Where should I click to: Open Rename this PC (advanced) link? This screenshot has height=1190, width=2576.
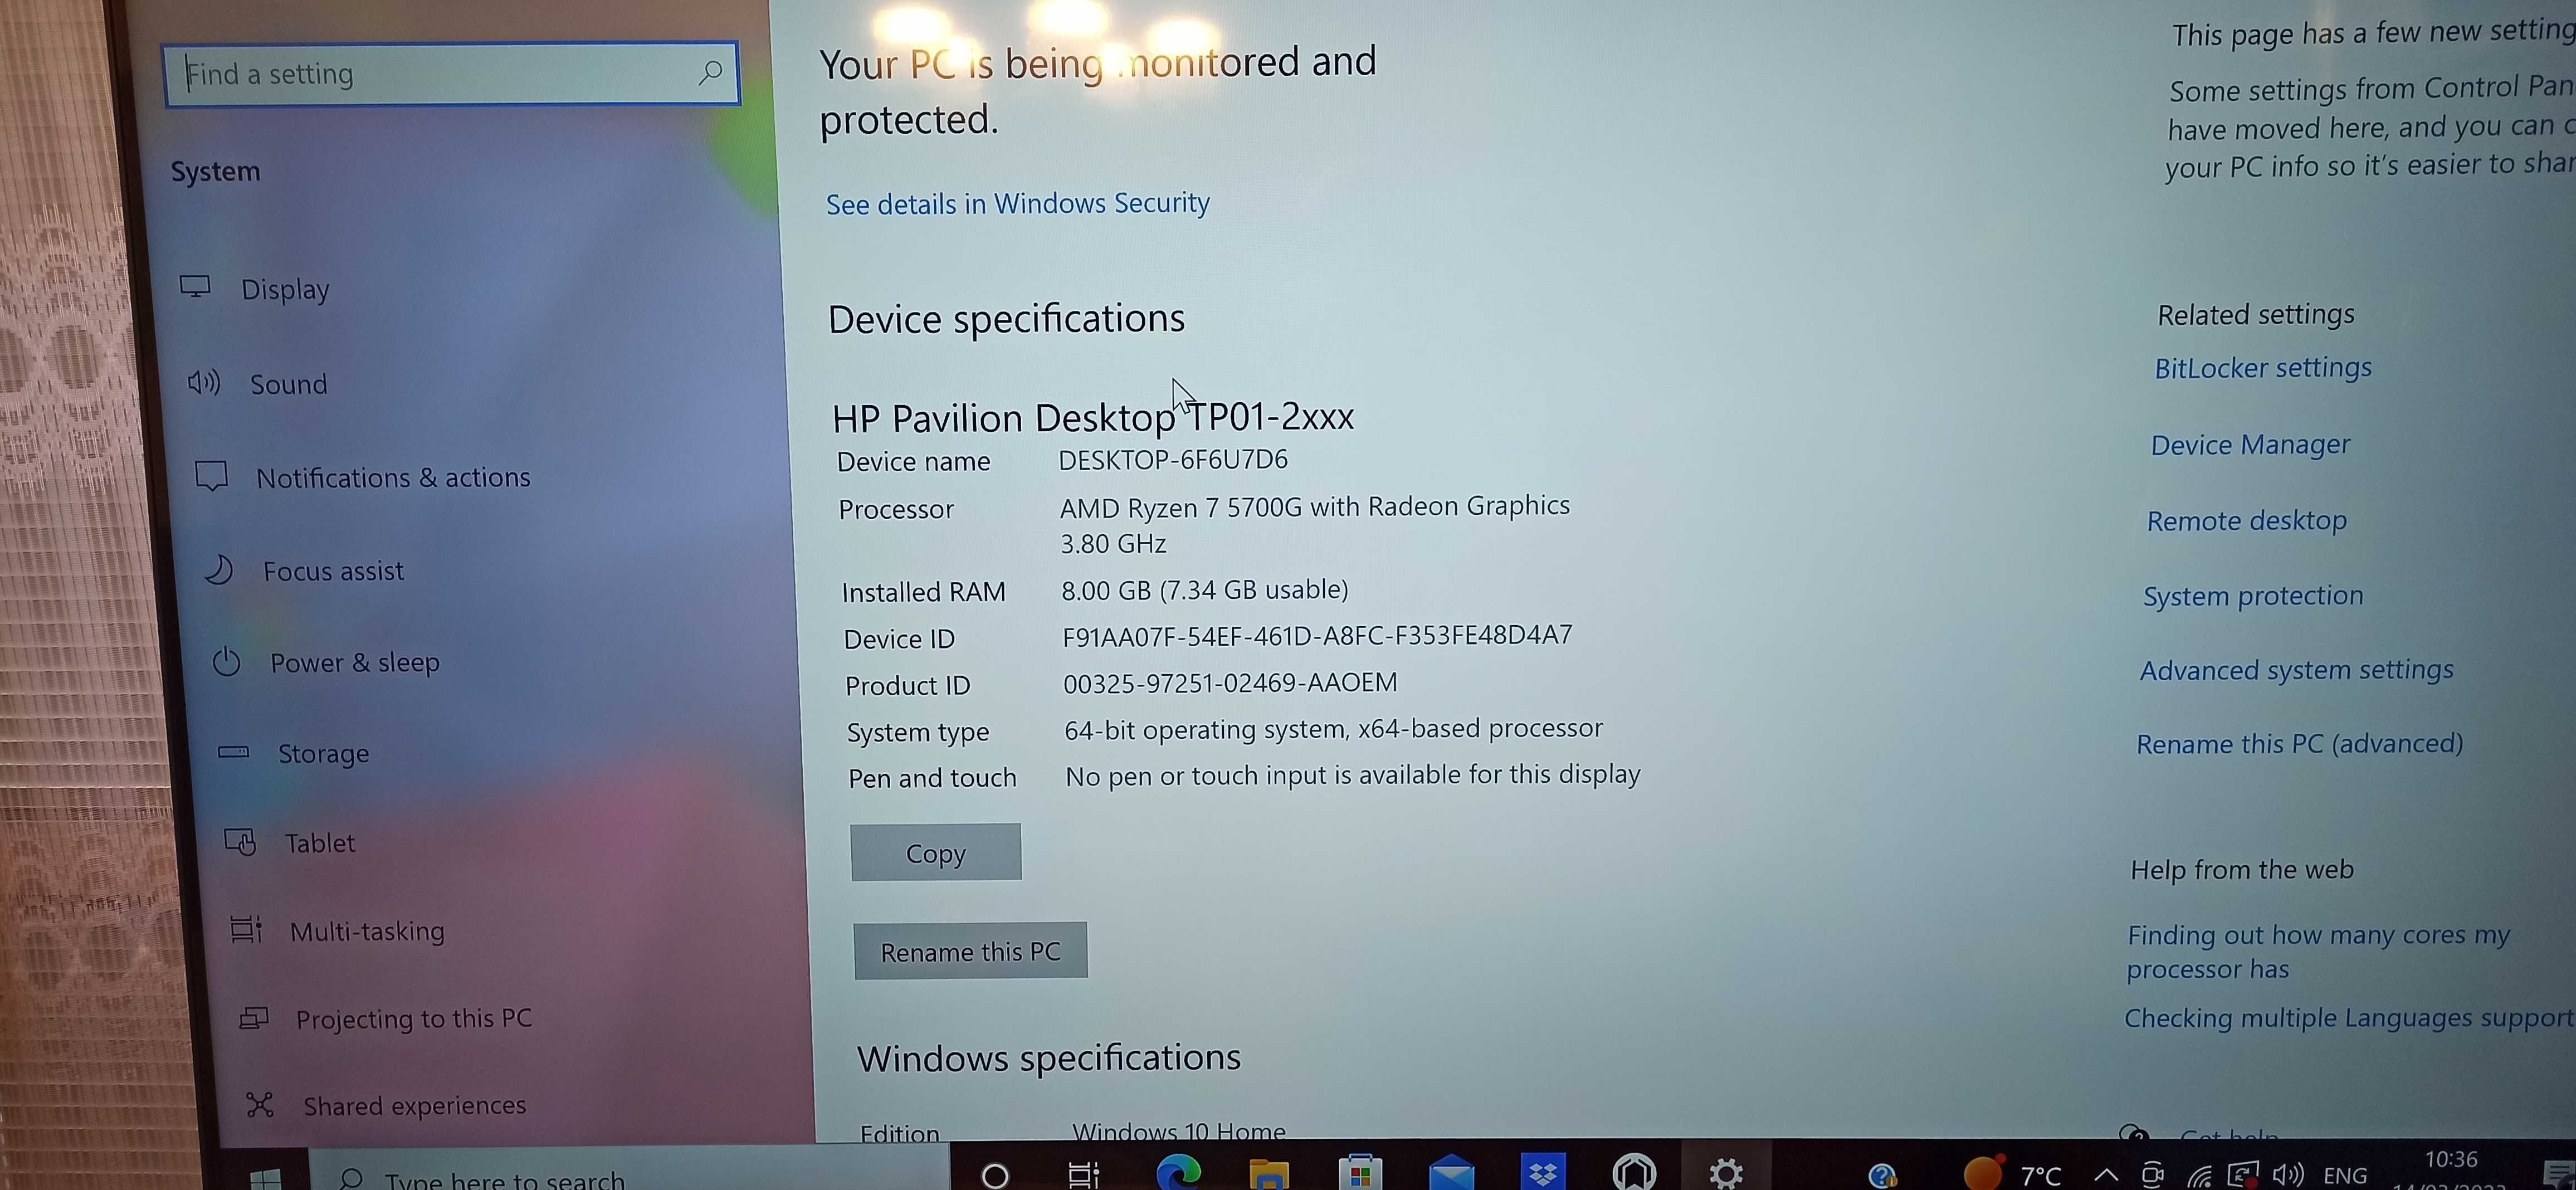[x=2299, y=744]
